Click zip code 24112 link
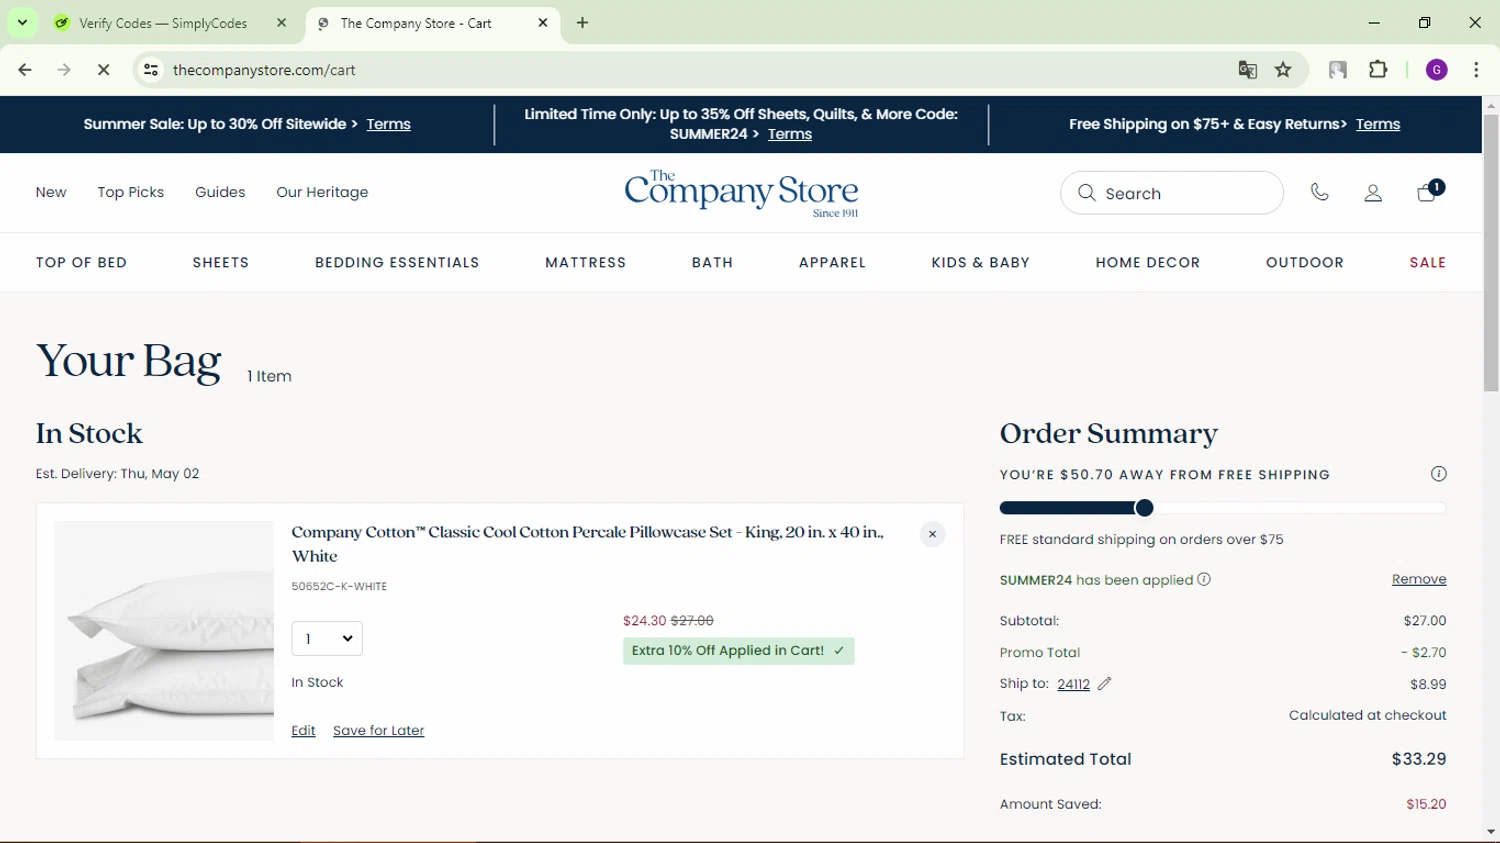Viewport: 1500px width, 843px height. [1073, 684]
